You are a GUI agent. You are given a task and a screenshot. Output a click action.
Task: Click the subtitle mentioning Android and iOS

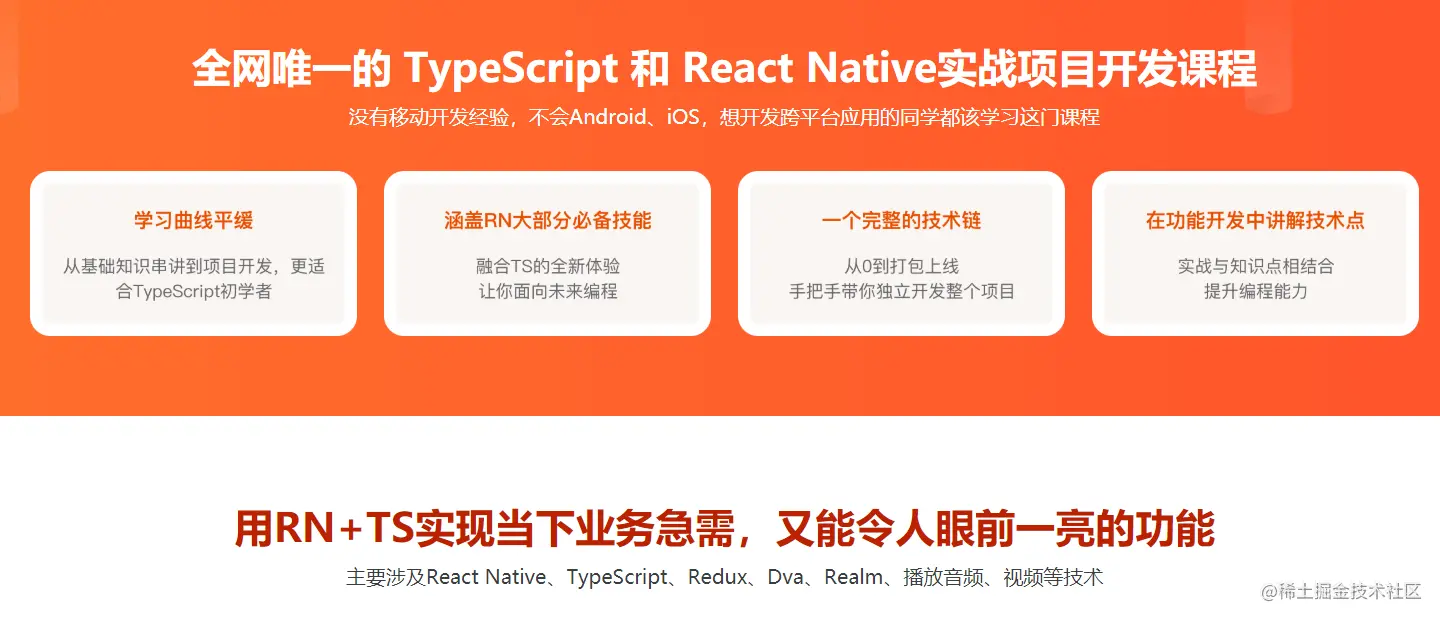pyautogui.click(x=724, y=117)
